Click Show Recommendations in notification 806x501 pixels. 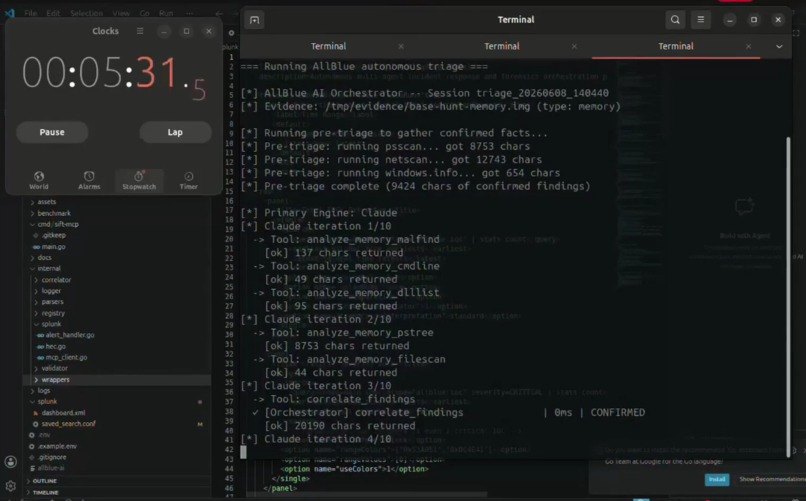pos(772,479)
